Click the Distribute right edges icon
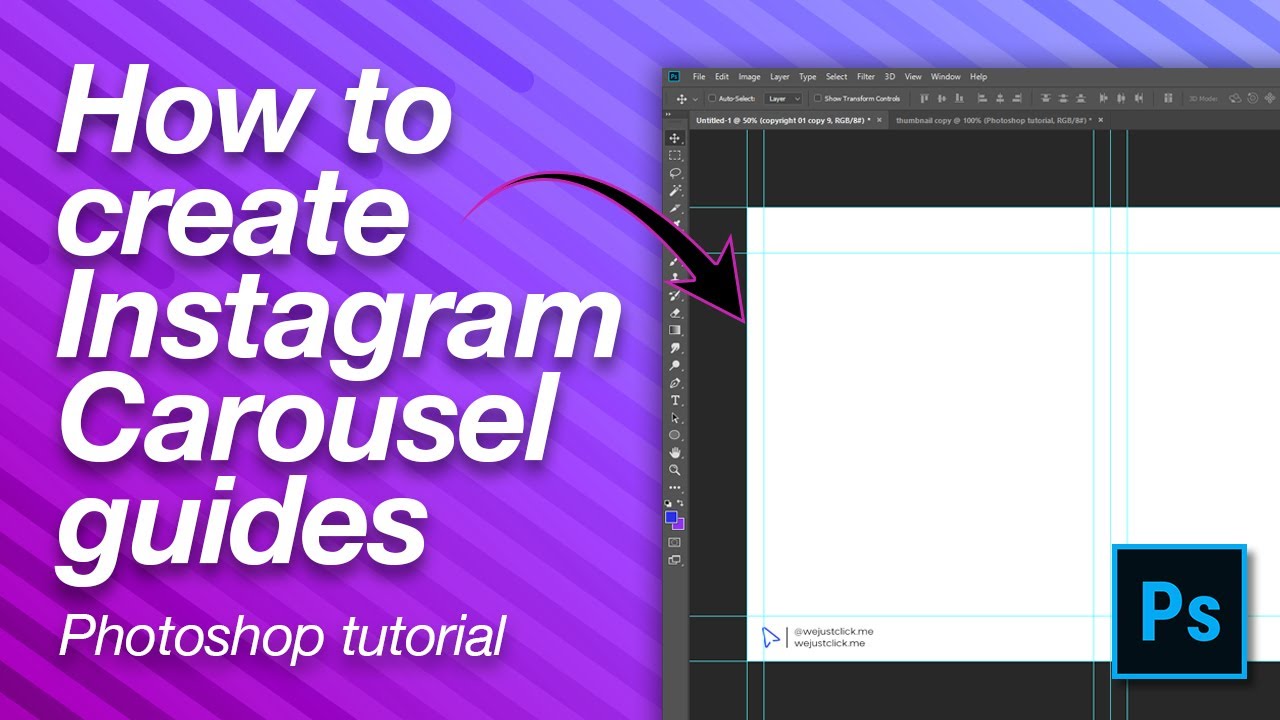This screenshot has width=1280, height=720. coord(1138,98)
